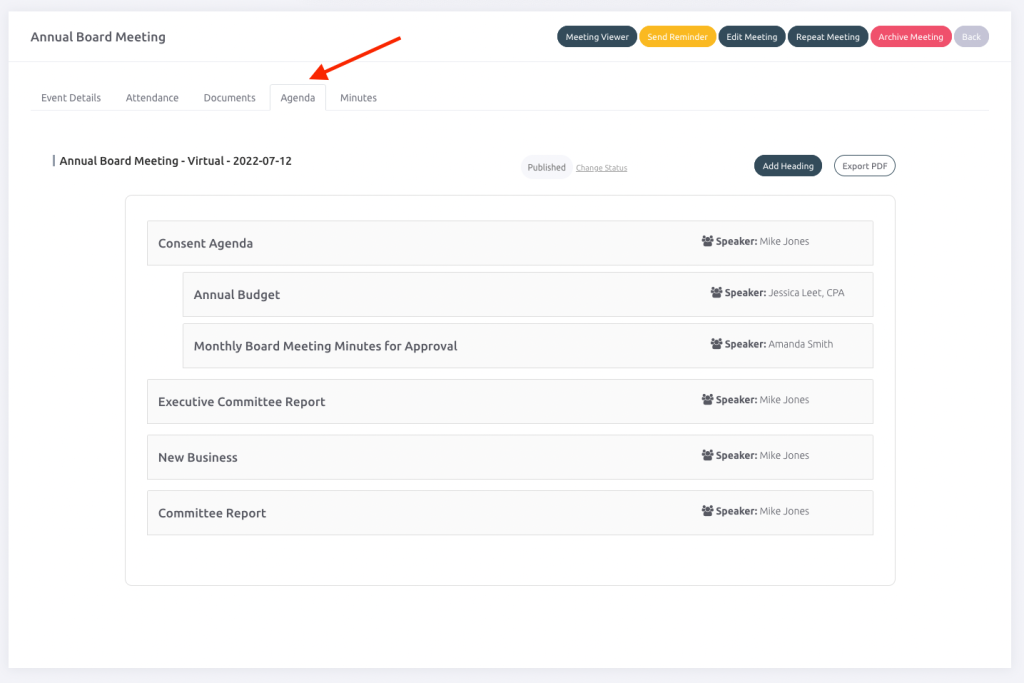This screenshot has width=1024, height=683.
Task: Click speaker icon in Consent Agenda row
Action: pyautogui.click(x=707, y=241)
